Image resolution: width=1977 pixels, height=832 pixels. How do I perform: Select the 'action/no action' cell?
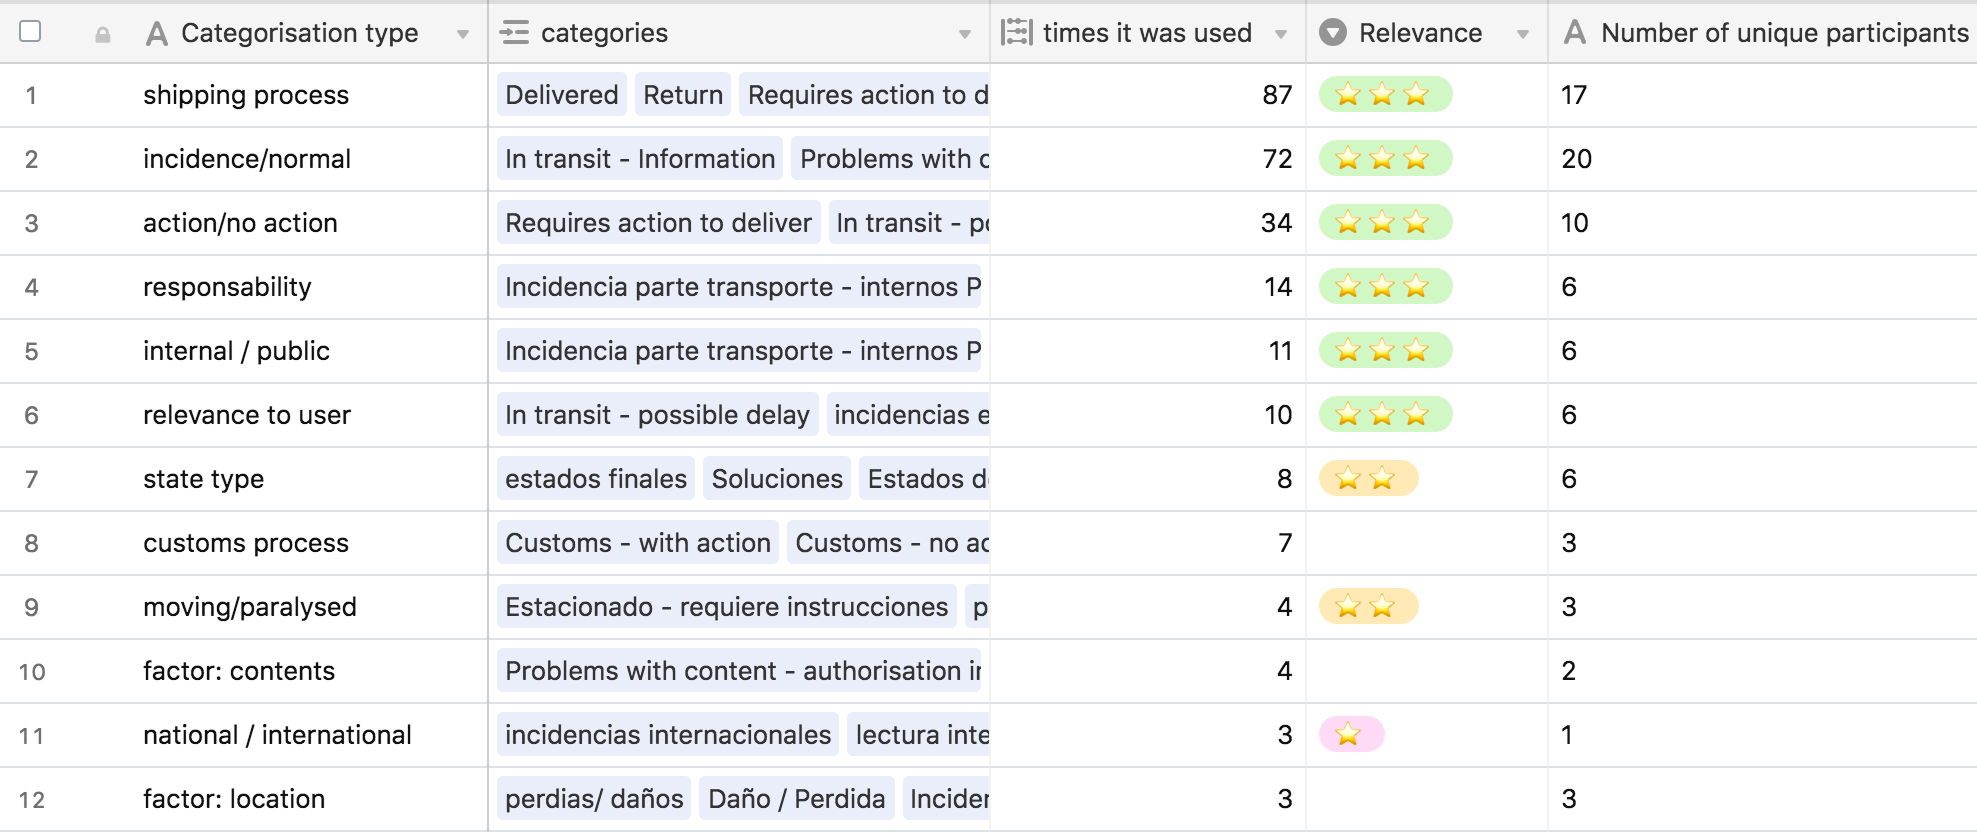(x=311, y=223)
